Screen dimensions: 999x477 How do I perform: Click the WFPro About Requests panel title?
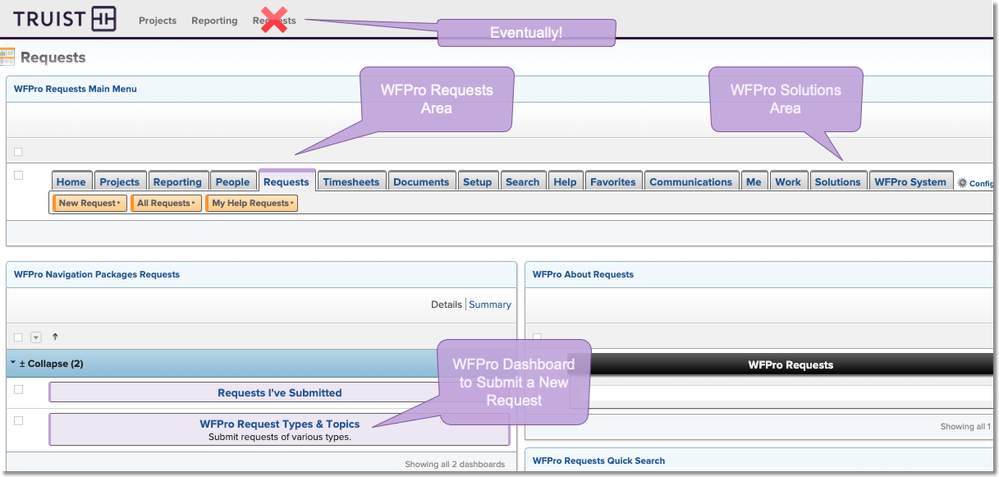(583, 274)
